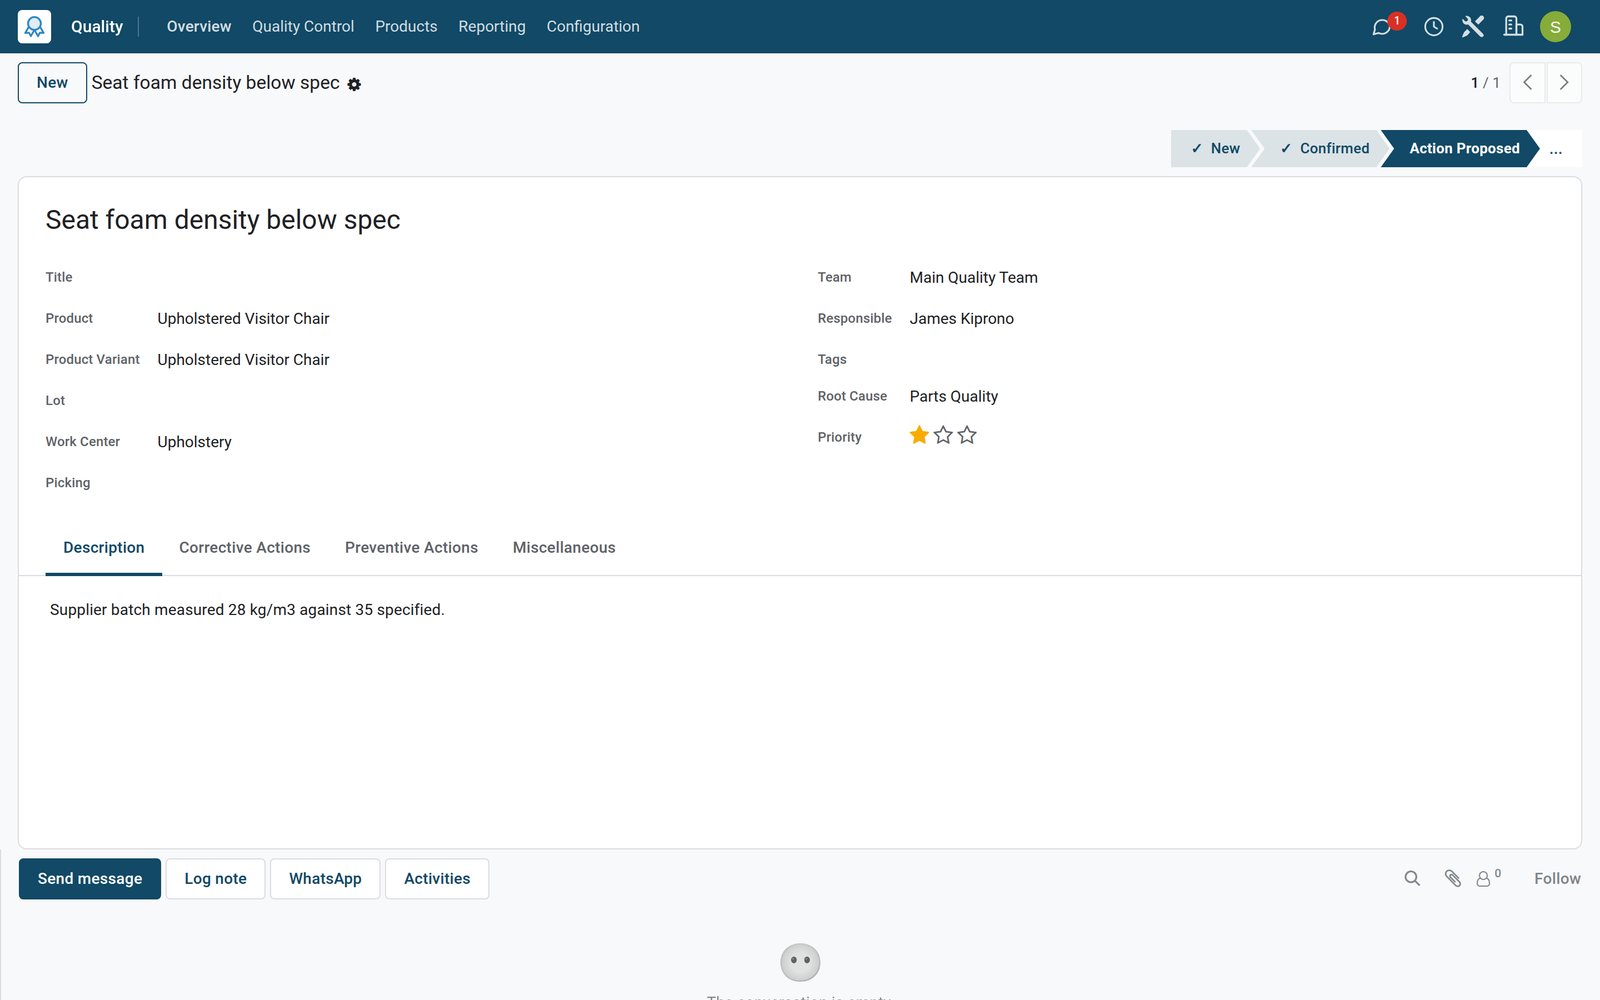The width and height of the screenshot is (1600, 1000).
Task: Open the company switcher building icon
Action: (1514, 27)
